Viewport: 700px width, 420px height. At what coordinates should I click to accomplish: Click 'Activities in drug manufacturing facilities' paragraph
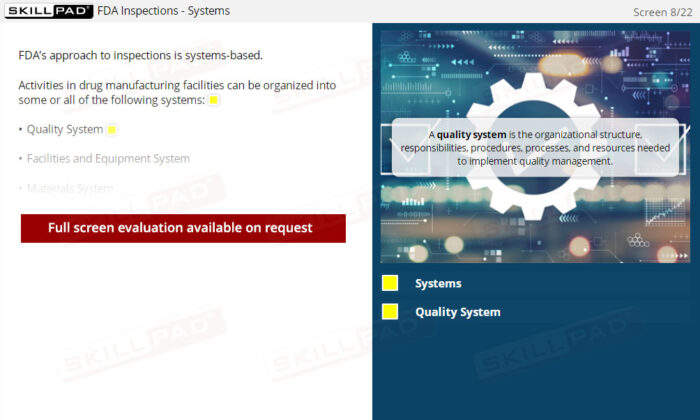[x=177, y=92]
